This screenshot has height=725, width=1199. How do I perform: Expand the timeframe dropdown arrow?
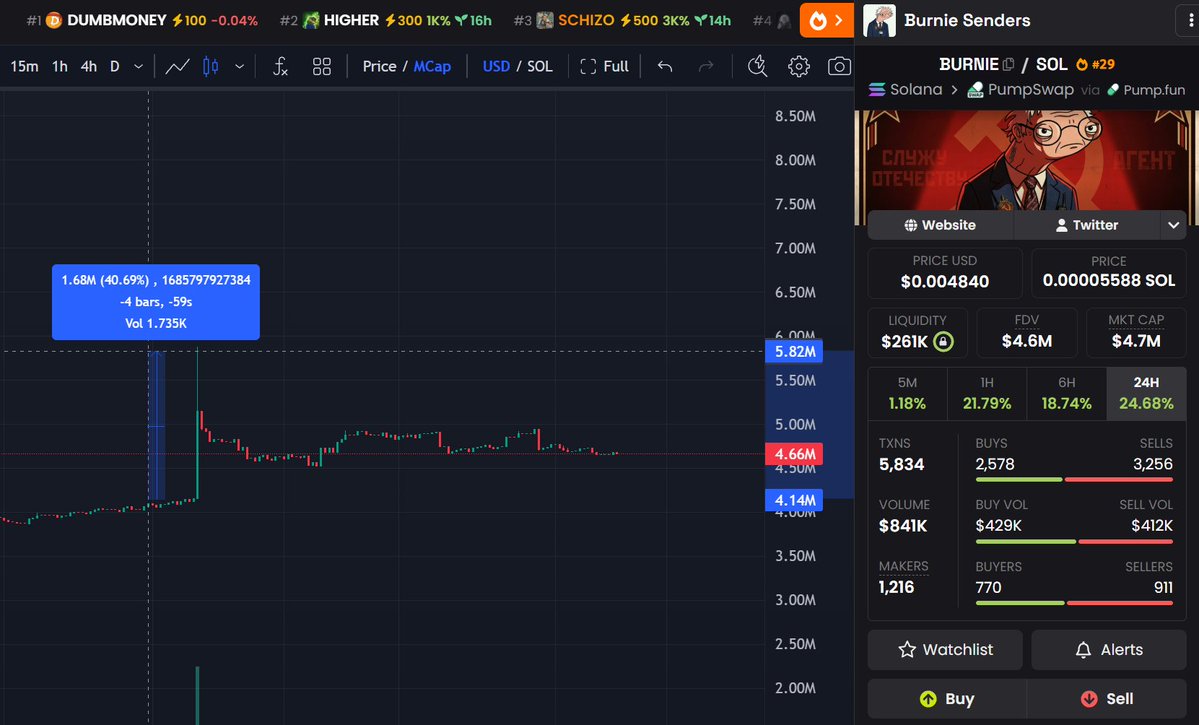tap(138, 67)
